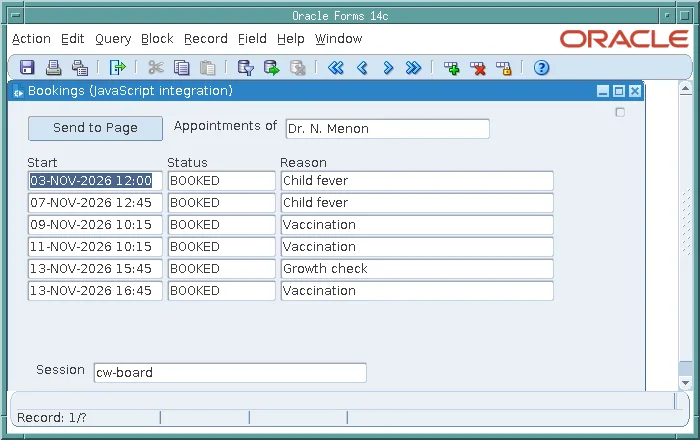
Task: Go to next record arrow
Action: pos(388,68)
